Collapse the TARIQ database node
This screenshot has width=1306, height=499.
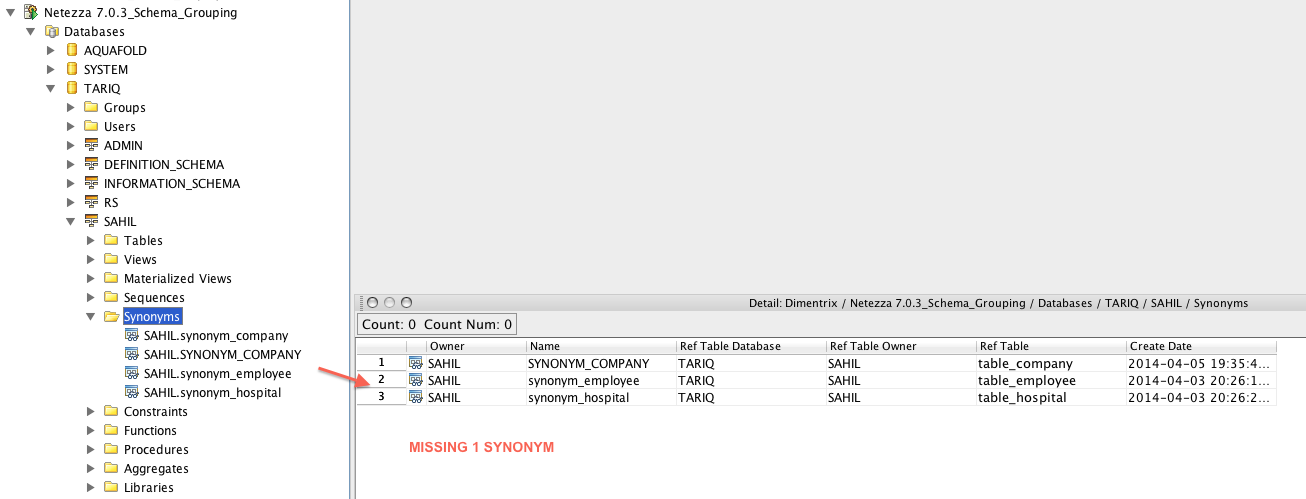click(51, 88)
